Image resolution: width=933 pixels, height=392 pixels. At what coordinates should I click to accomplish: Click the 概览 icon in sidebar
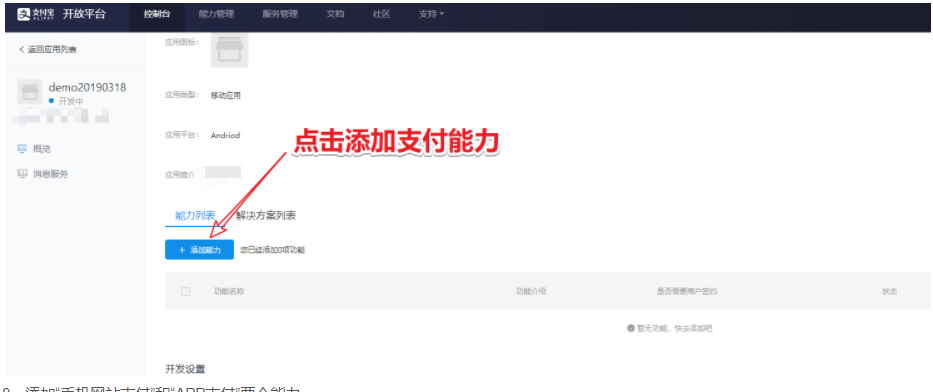(22, 149)
